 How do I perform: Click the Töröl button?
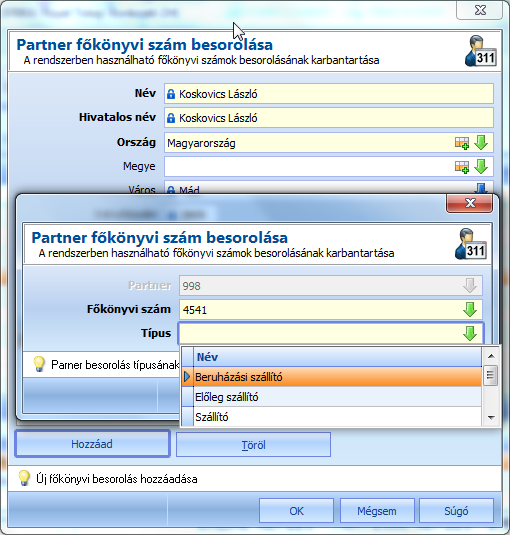coord(253,445)
